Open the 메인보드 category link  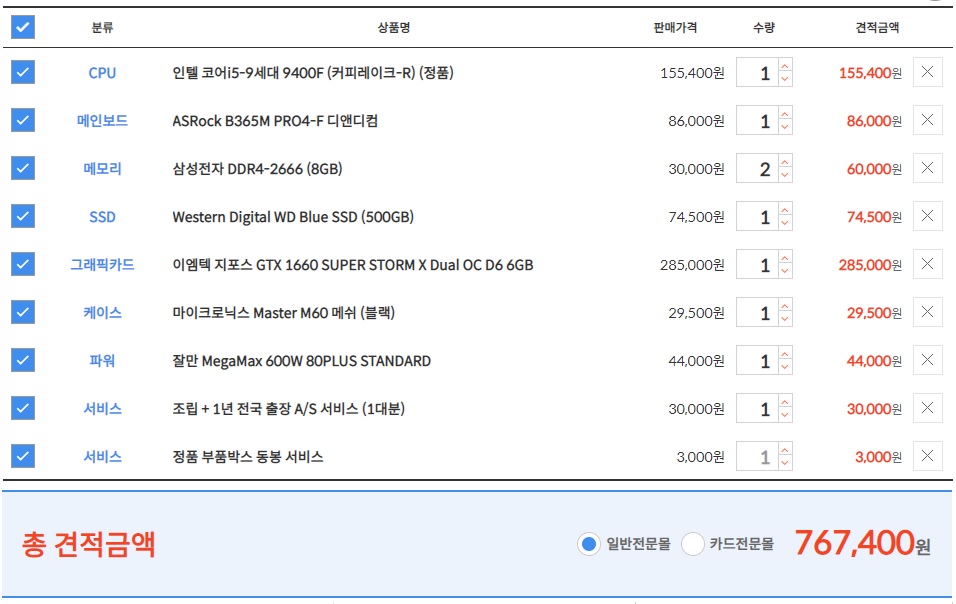tap(102, 121)
